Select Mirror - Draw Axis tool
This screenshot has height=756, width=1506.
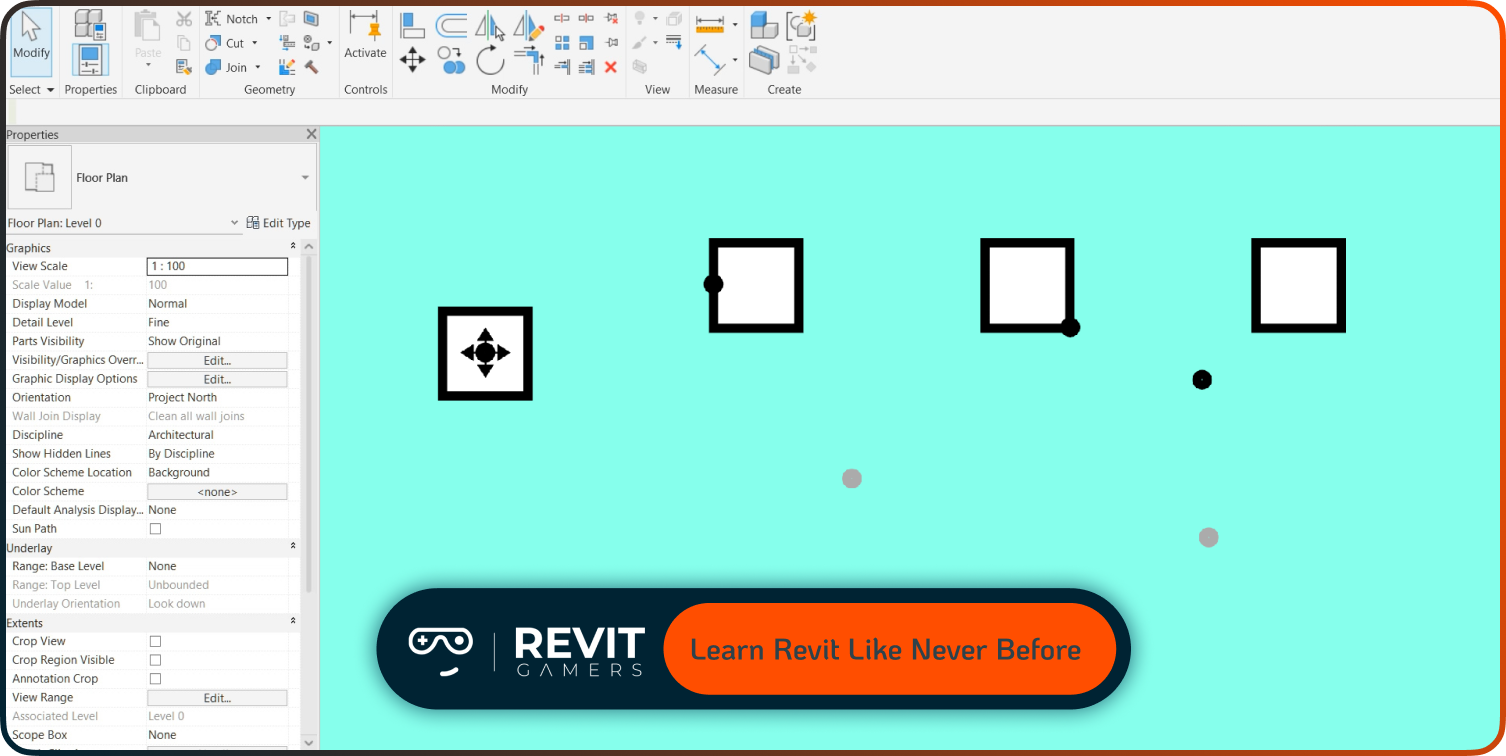coord(529,25)
